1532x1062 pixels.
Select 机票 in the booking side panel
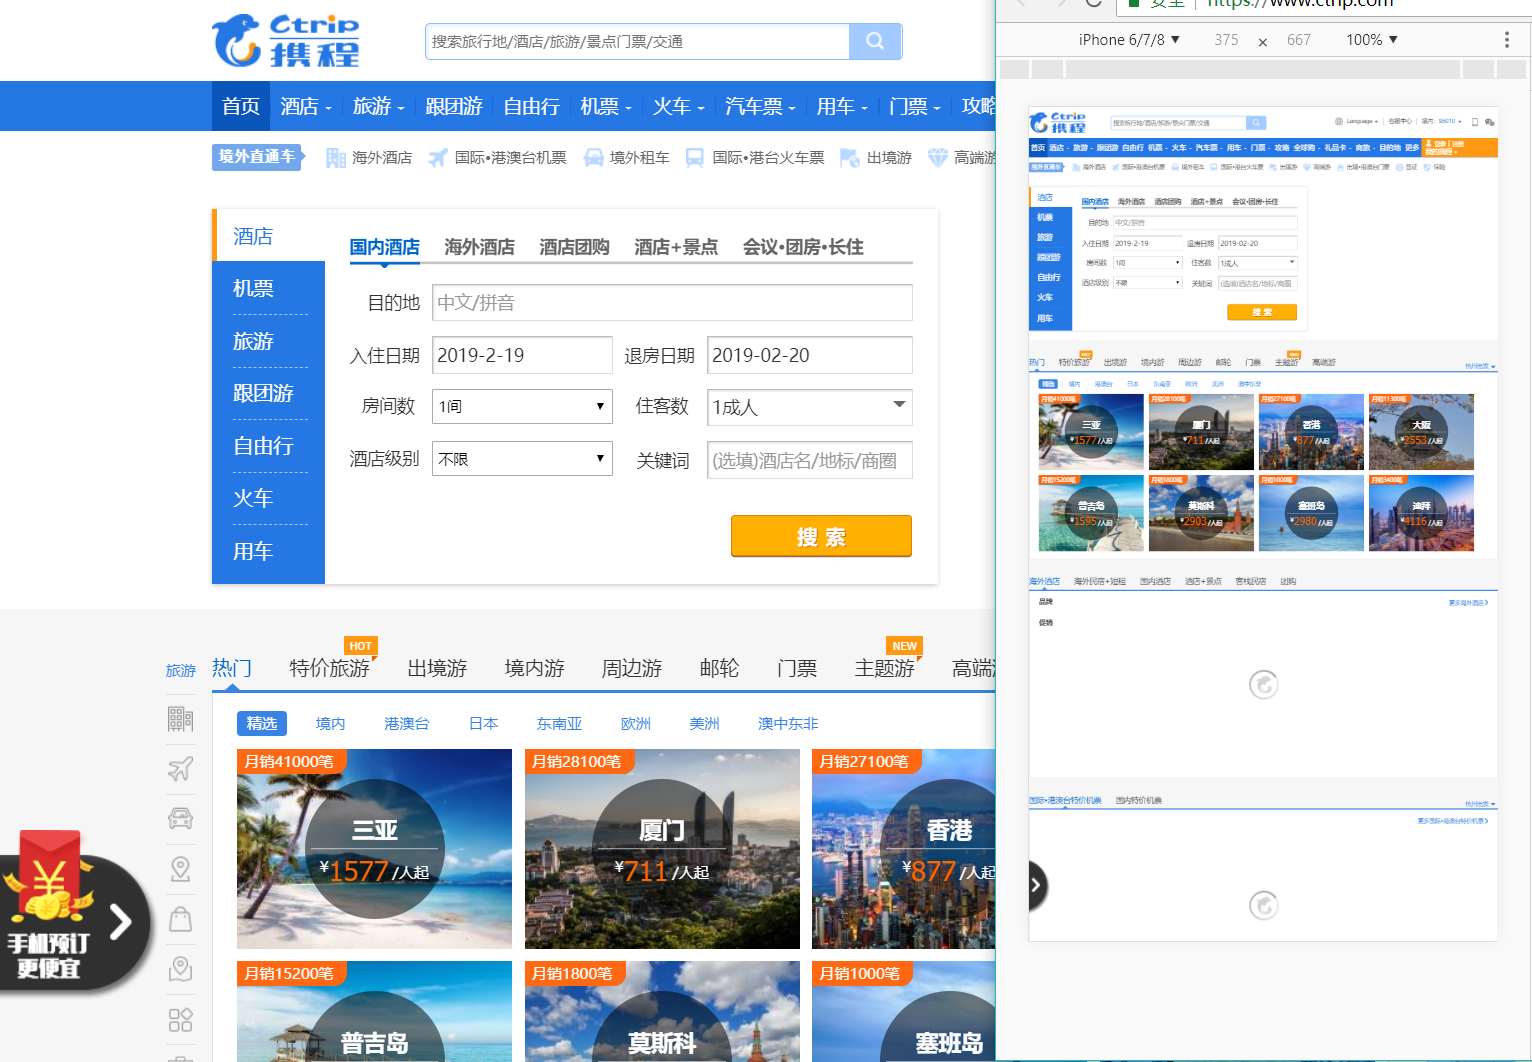(x=268, y=288)
